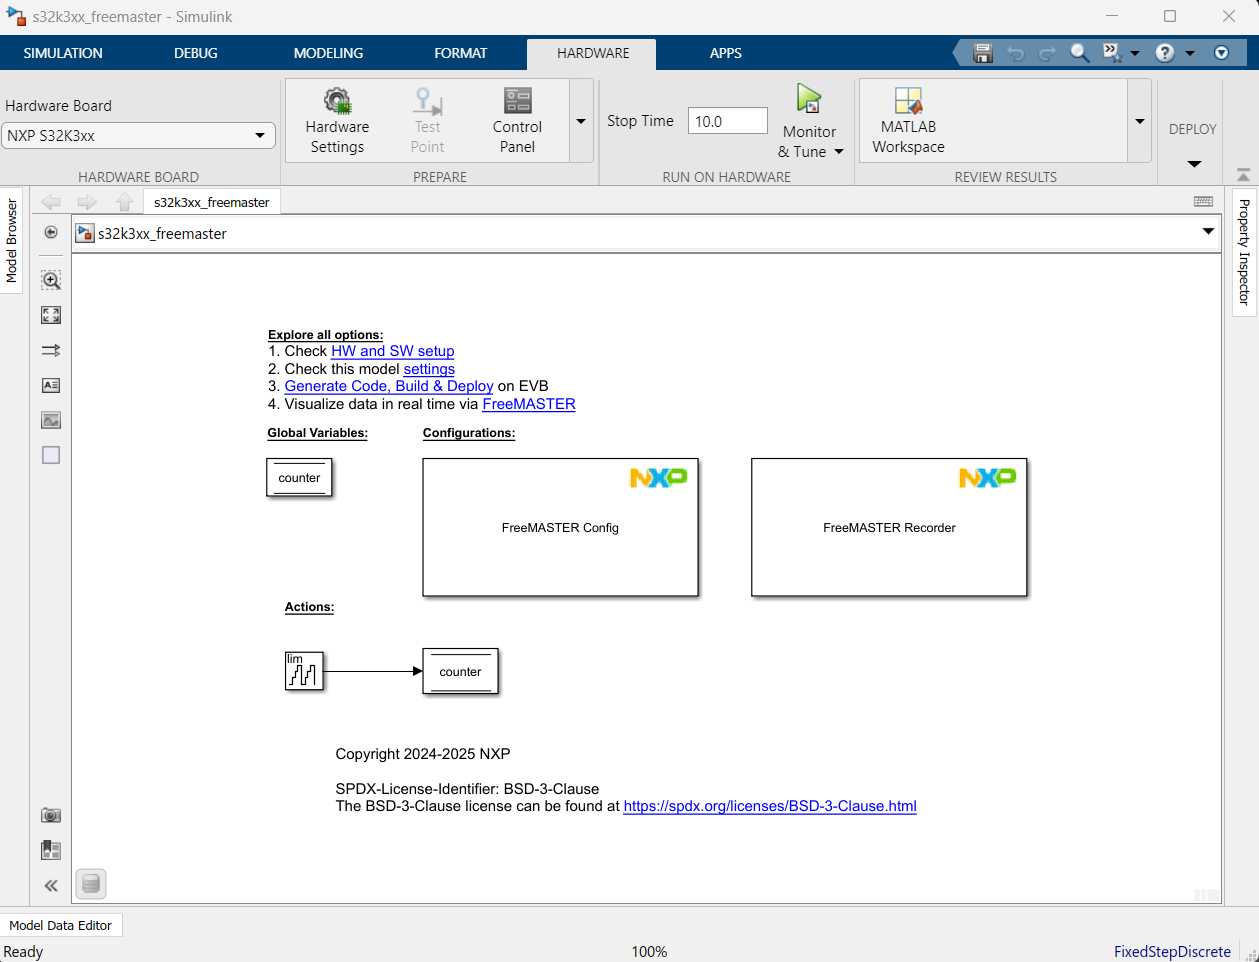The image size is (1259, 962).
Task: Click Generate Code, Build & Deploy link
Action: coord(389,386)
